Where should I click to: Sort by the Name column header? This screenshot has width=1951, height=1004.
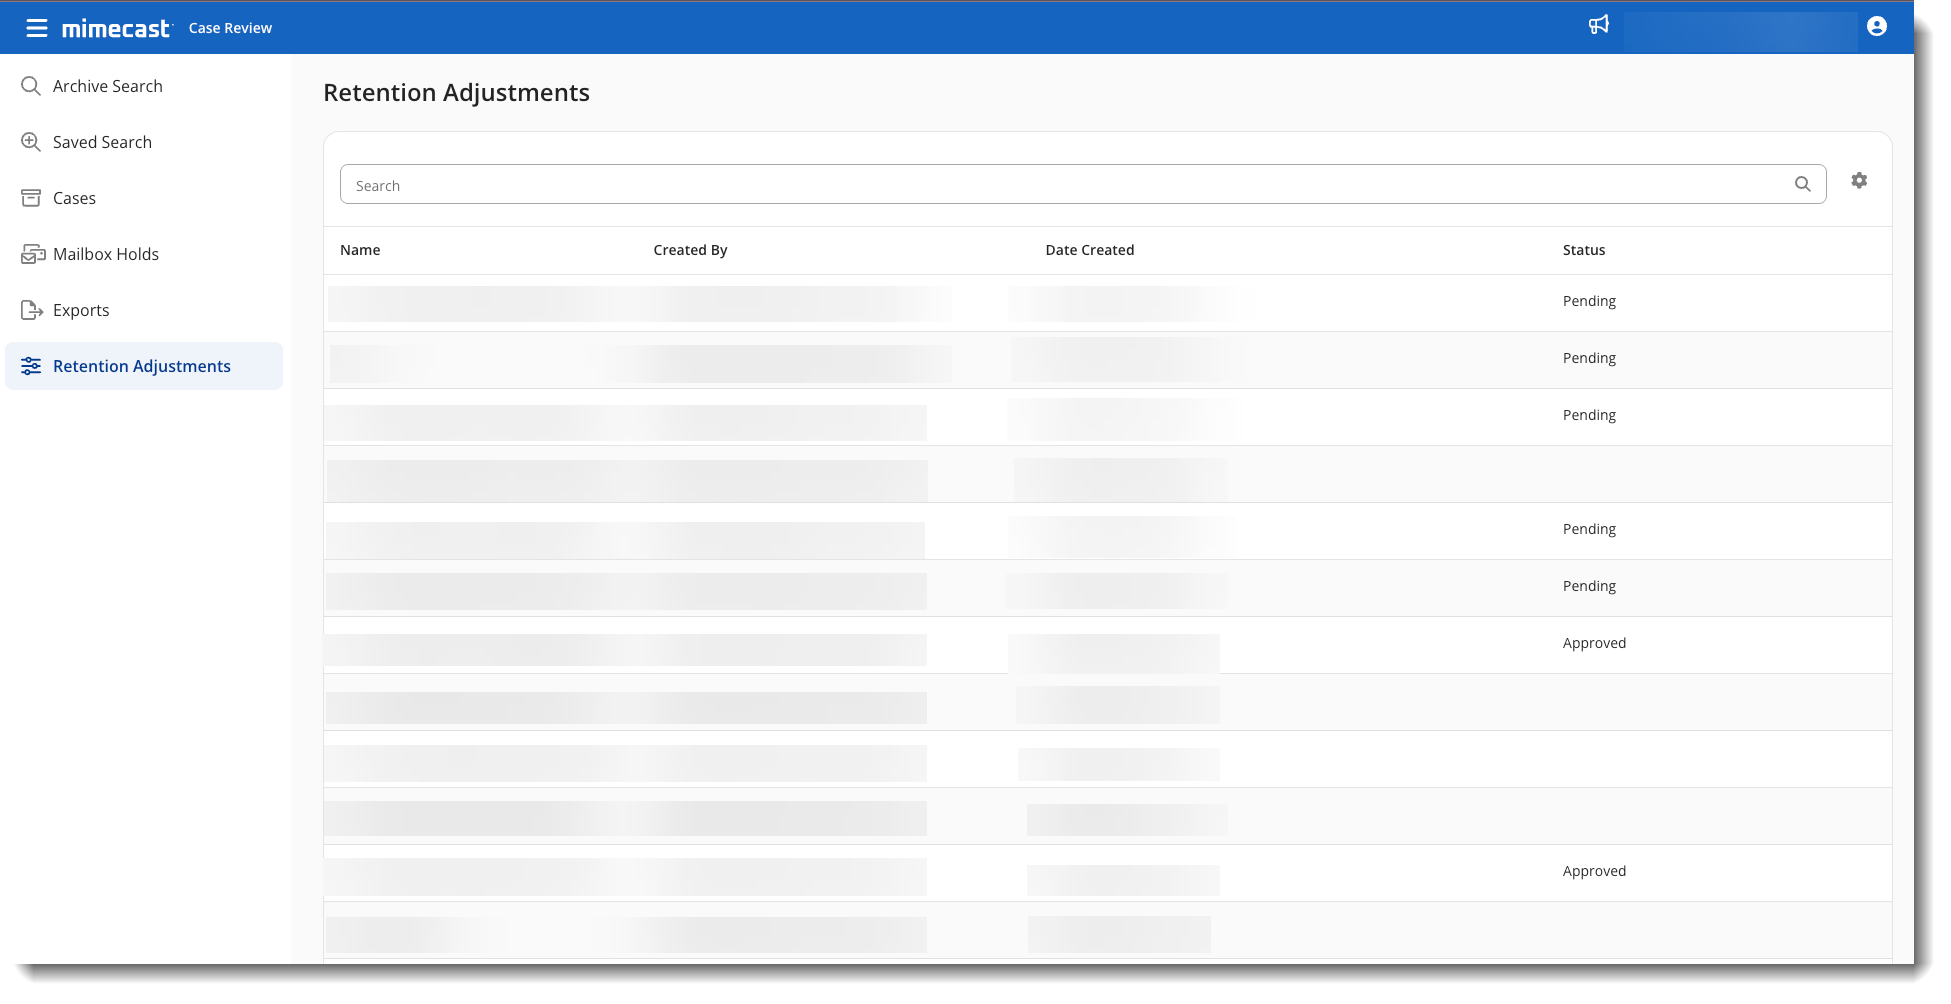pyautogui.click(x=360, y=250)
